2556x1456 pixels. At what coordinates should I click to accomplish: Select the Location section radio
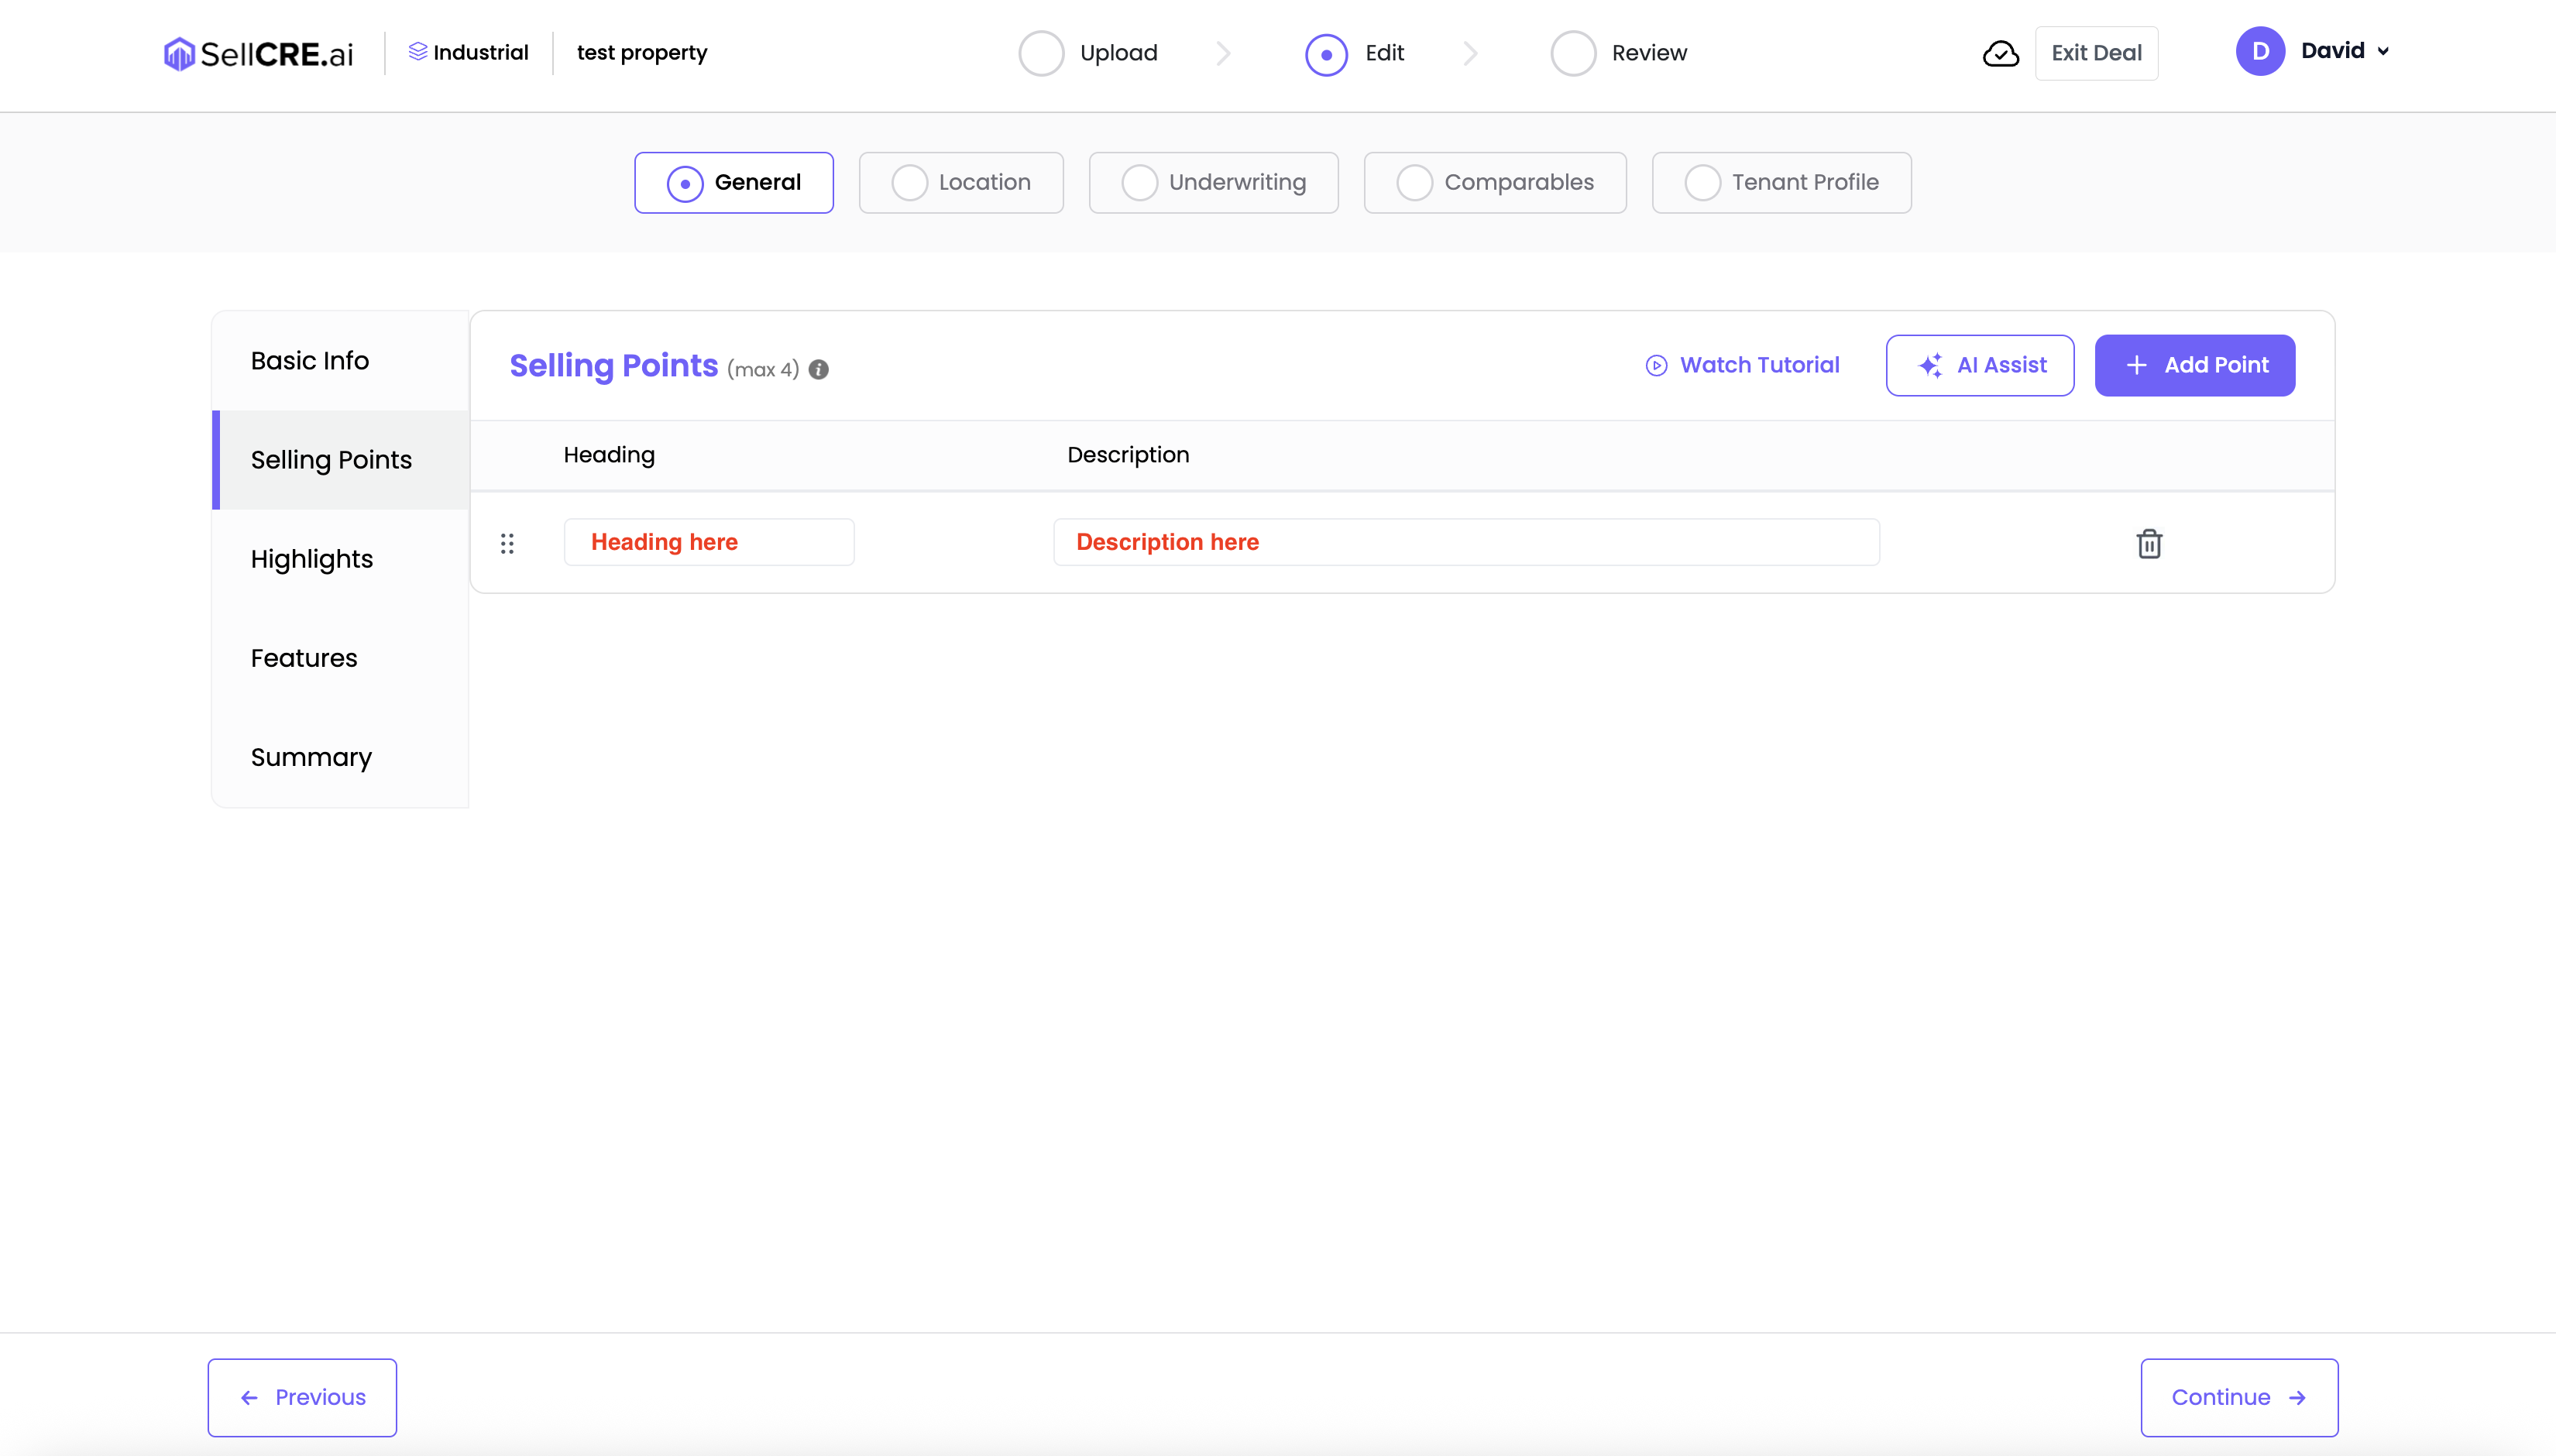pyautogui.click(x=909, y=183)
